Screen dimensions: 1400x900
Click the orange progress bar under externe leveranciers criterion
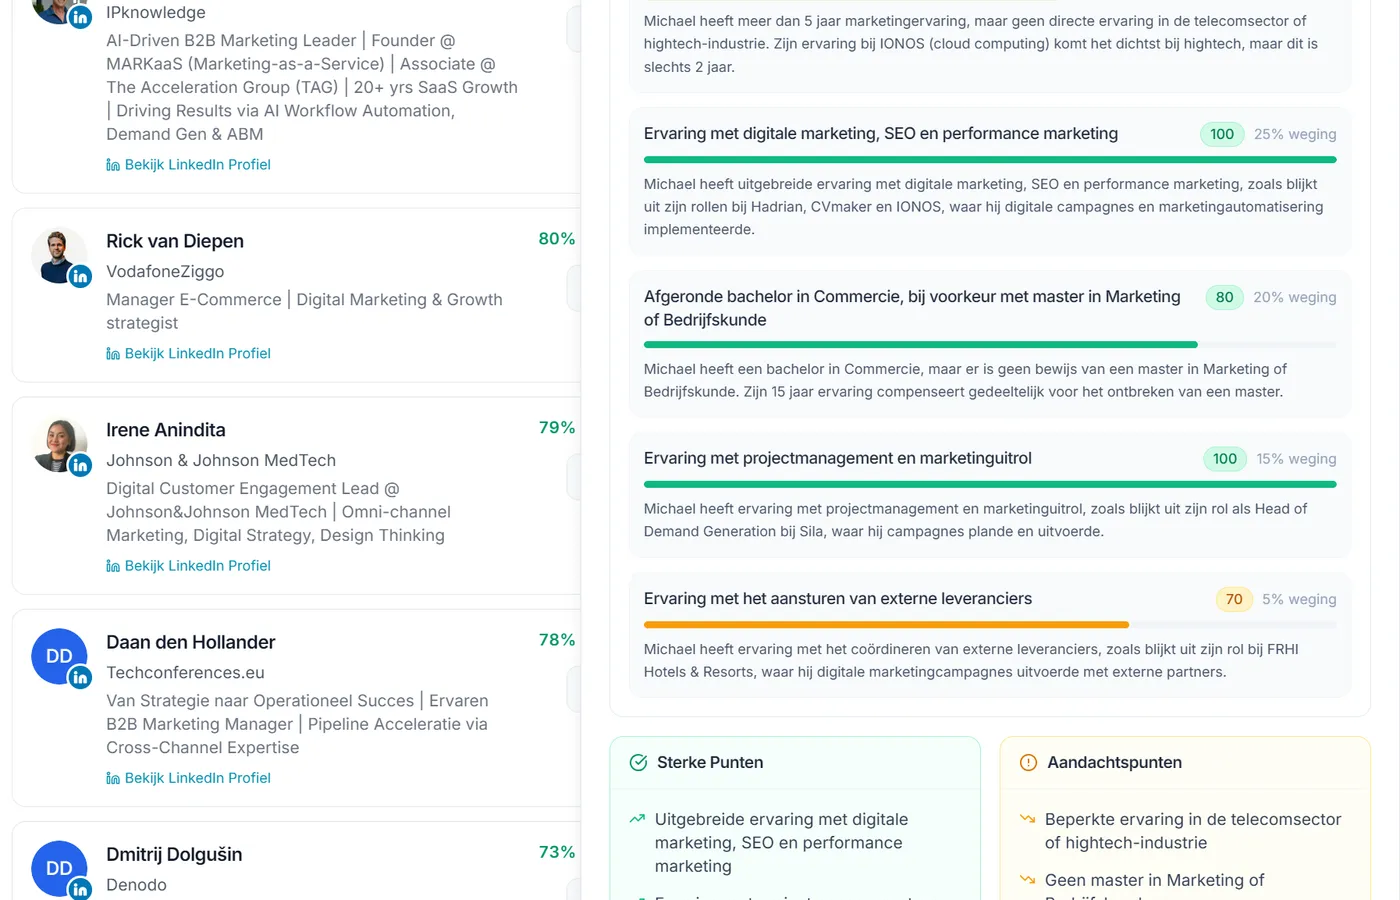click(886, 624)
